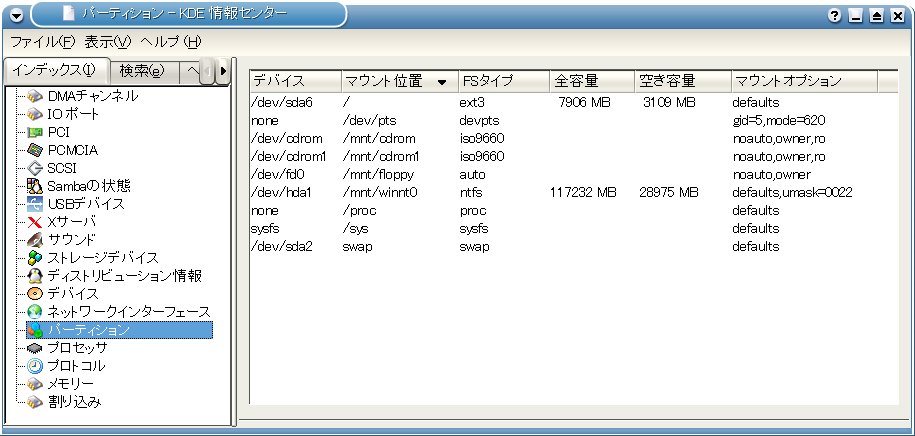Click the IOポート icon in tree

click(35, 114)
